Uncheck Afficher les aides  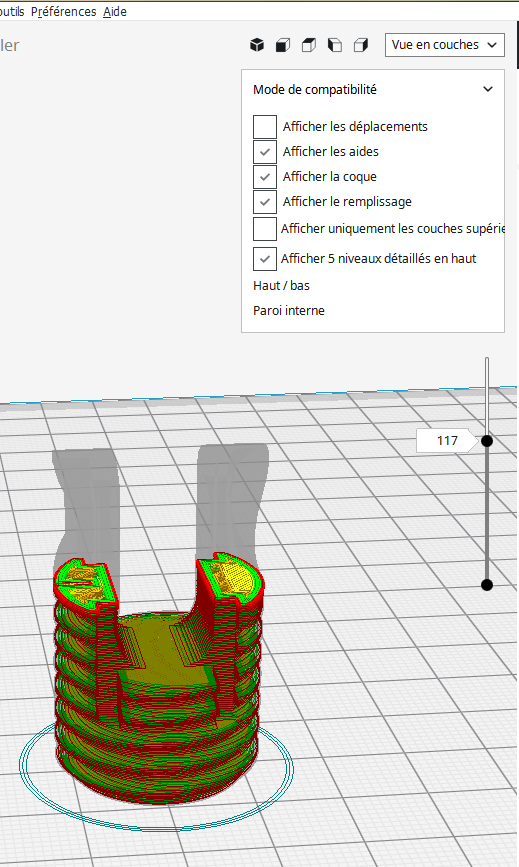point(265,152)
